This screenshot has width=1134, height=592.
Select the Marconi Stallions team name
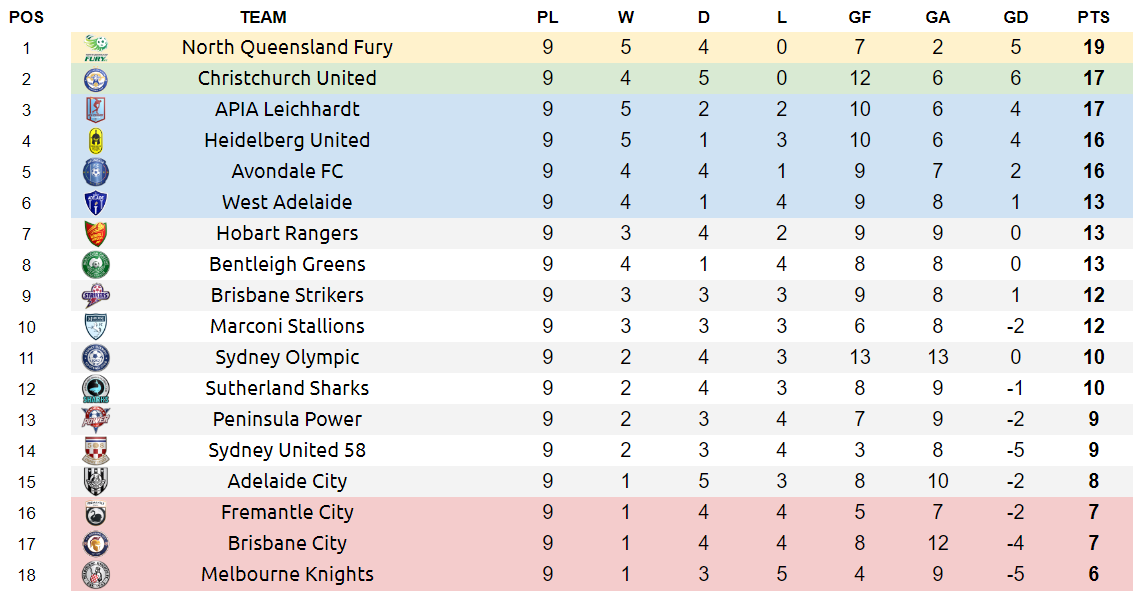(287, 326)
